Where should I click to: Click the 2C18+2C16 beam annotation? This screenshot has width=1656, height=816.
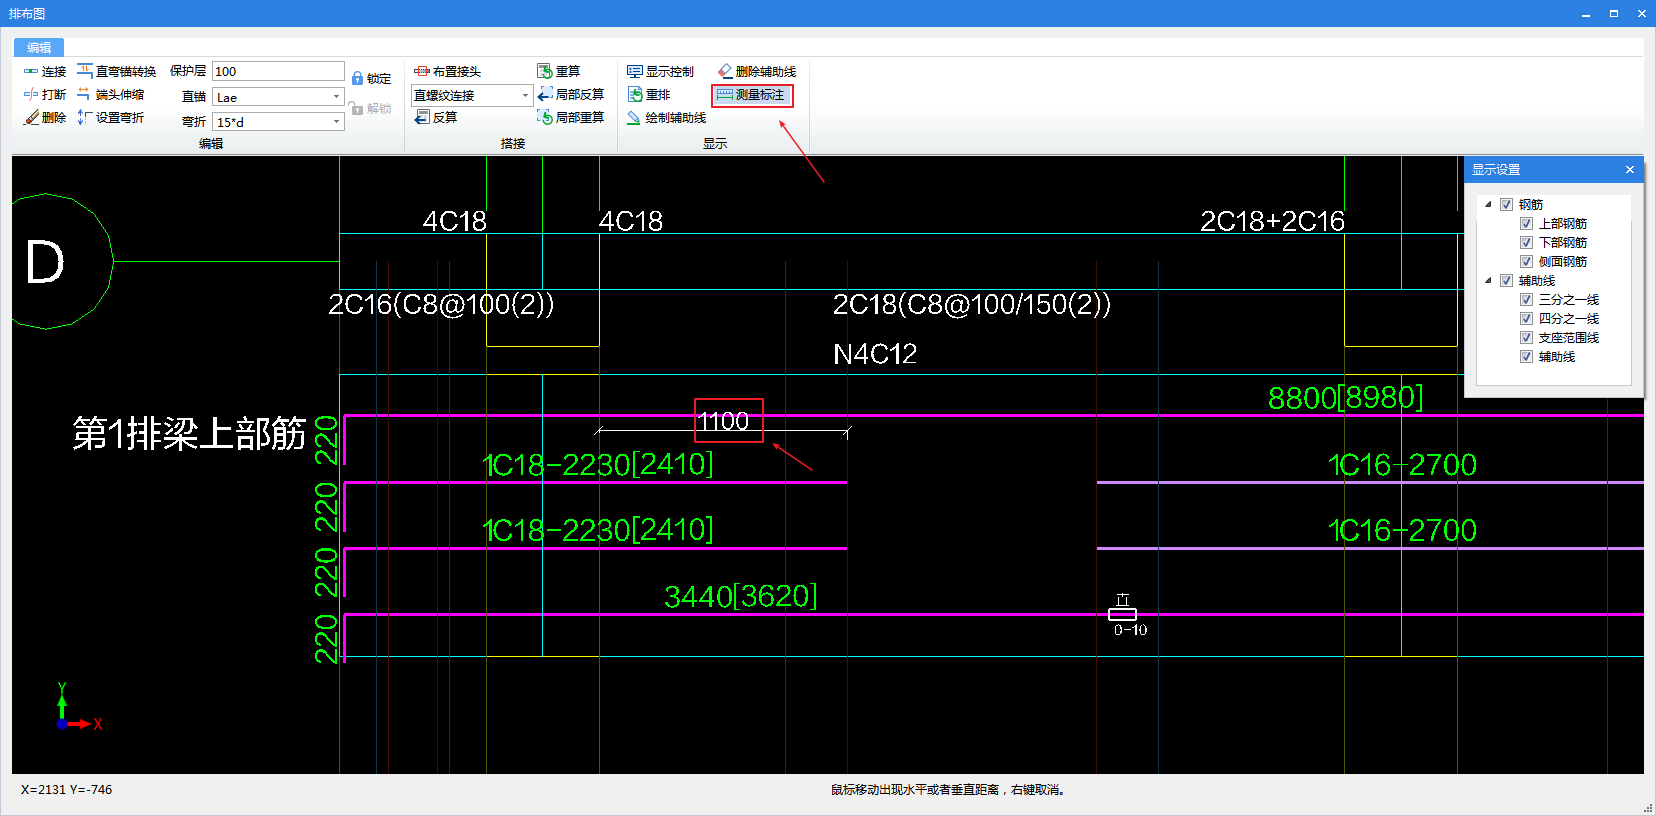1272,221
